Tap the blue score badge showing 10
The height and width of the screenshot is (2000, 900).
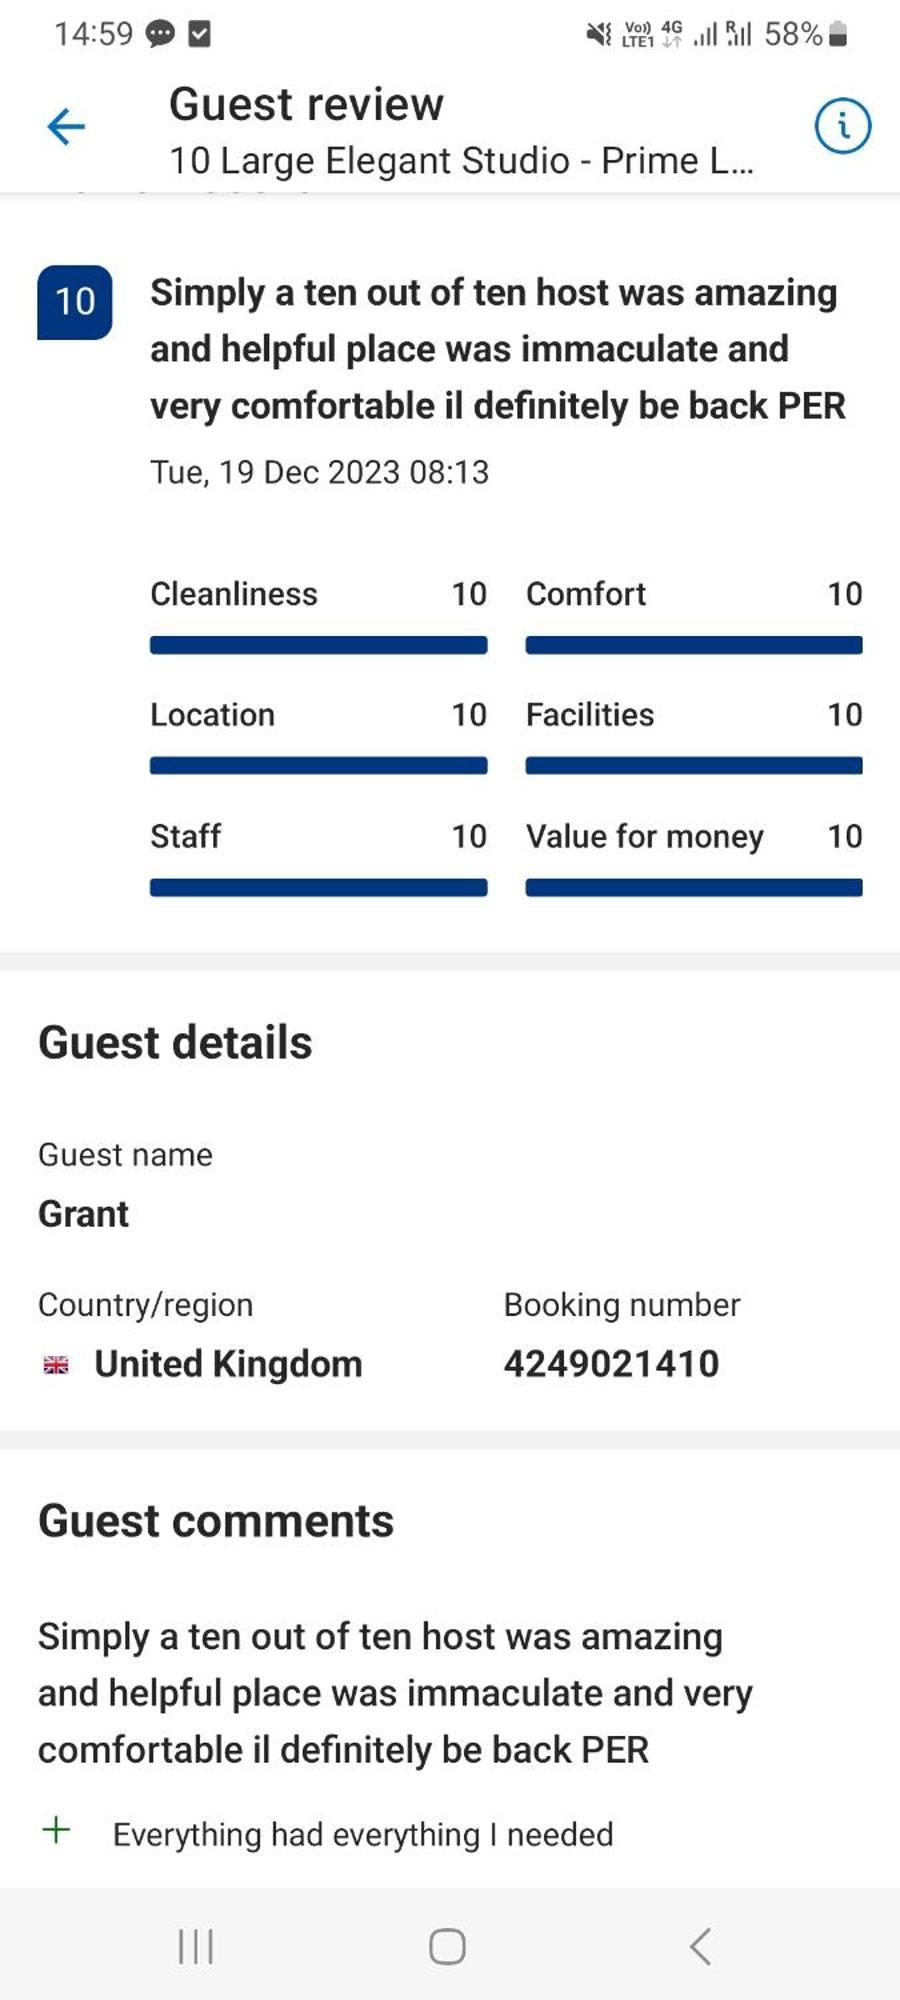pyautogui.click(x=75, y=302)
